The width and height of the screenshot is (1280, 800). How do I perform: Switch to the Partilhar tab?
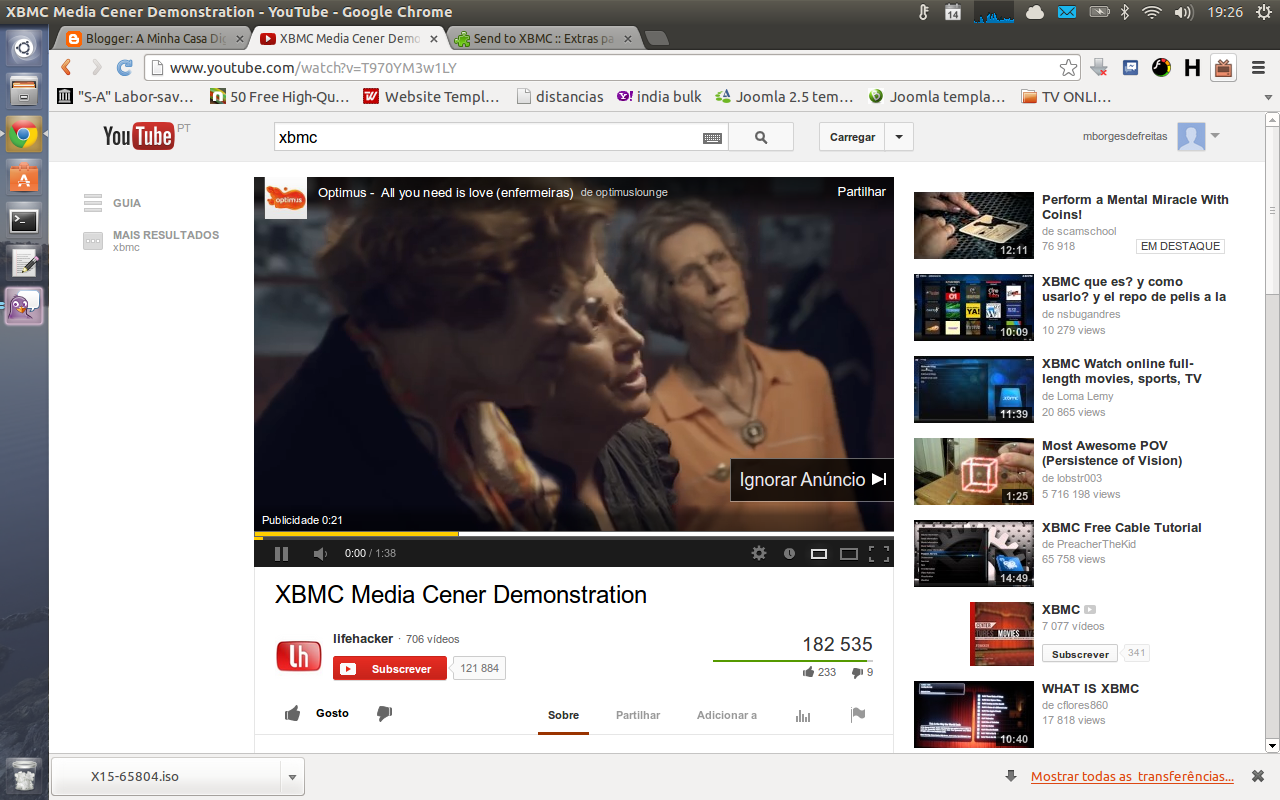(x=637, y=715)
